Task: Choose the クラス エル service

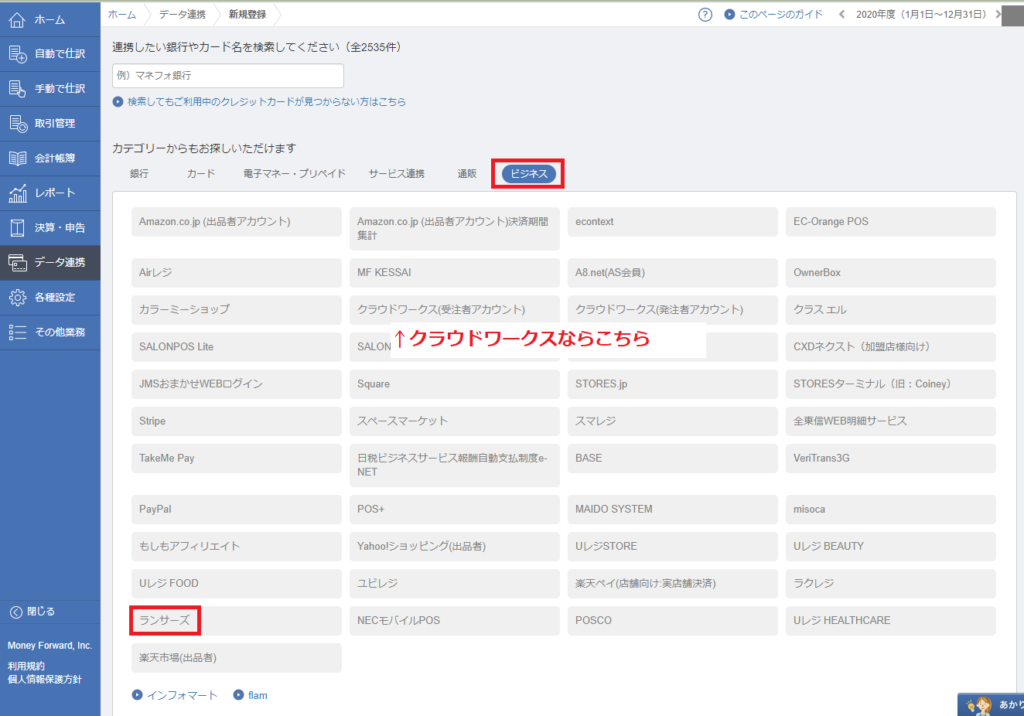Action: tap(891, 310)
